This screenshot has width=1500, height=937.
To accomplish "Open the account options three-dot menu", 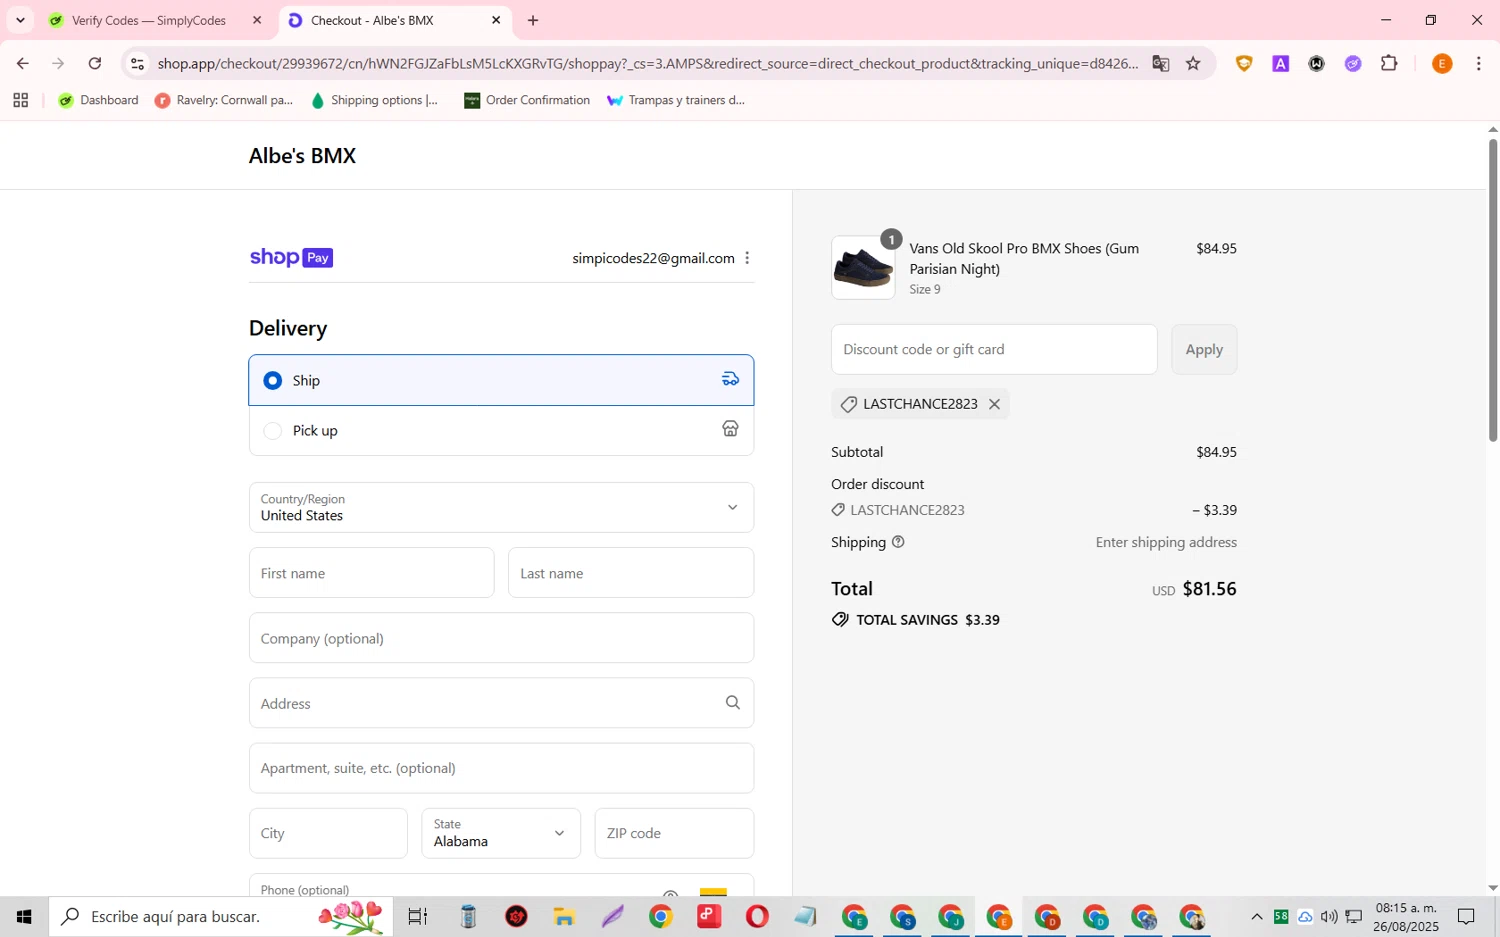I will pos(747,258).
